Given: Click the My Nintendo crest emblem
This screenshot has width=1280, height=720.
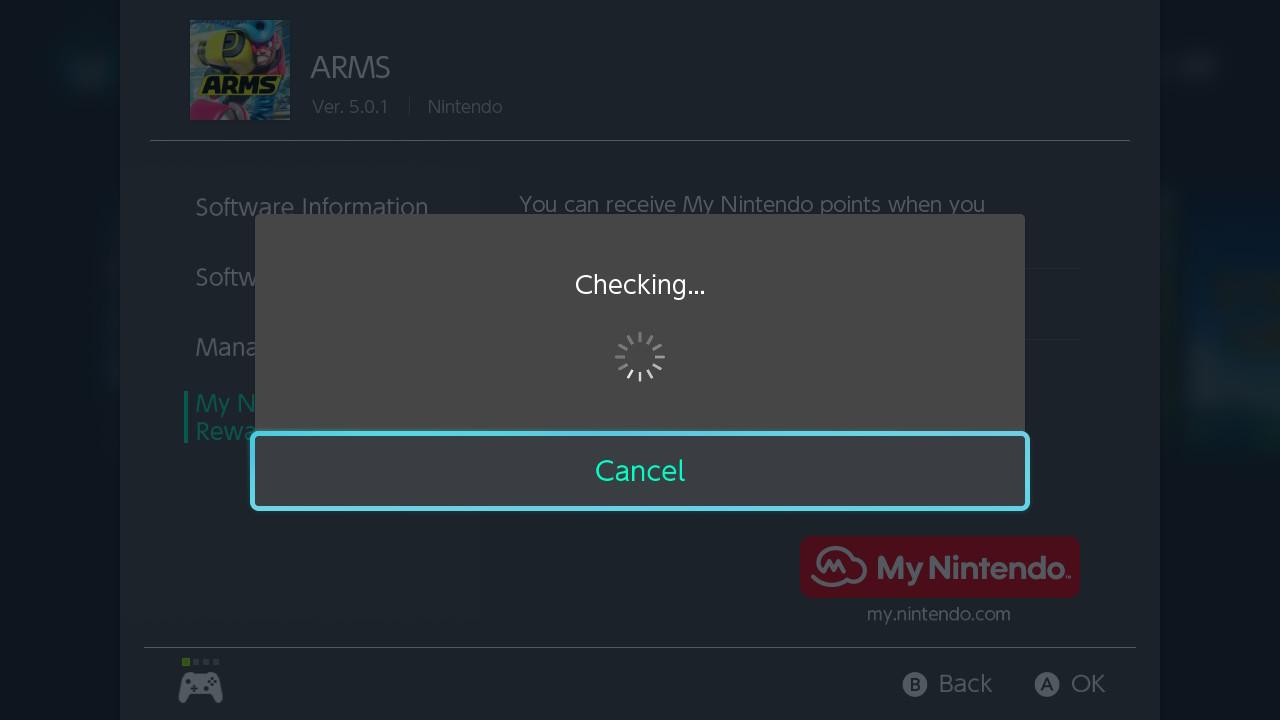Looking at the screenshot, I should tap(840, 566).
